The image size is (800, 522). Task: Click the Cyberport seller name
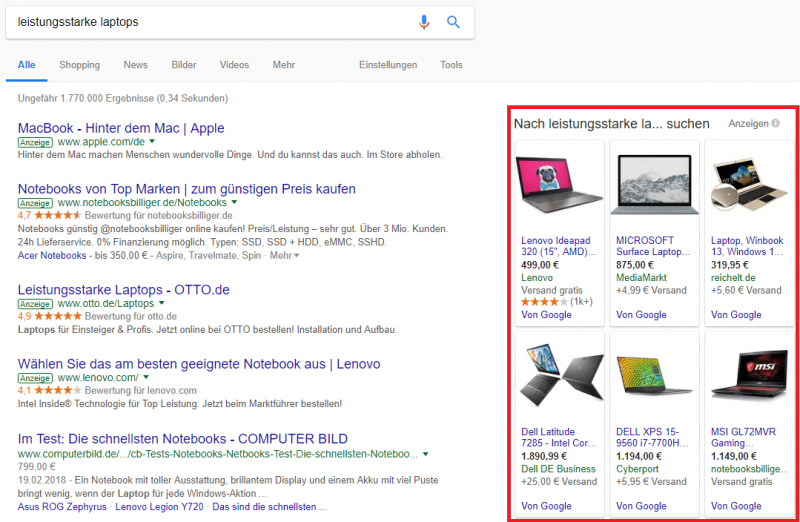click(x=637, y=469)
